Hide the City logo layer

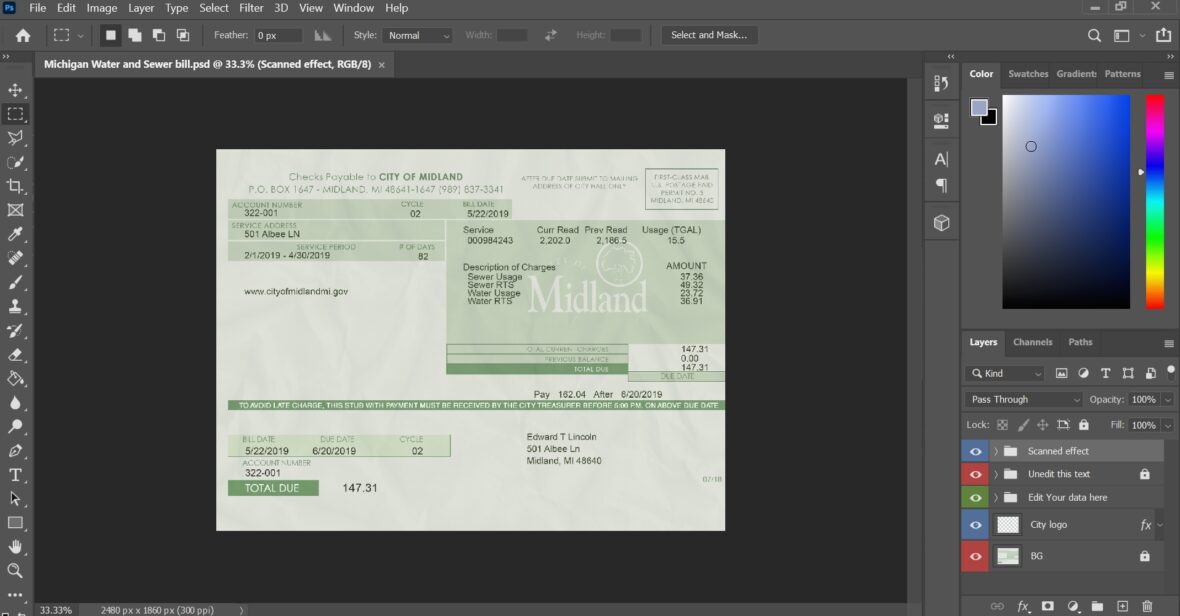pyautogui.click(x=975, y=525)
